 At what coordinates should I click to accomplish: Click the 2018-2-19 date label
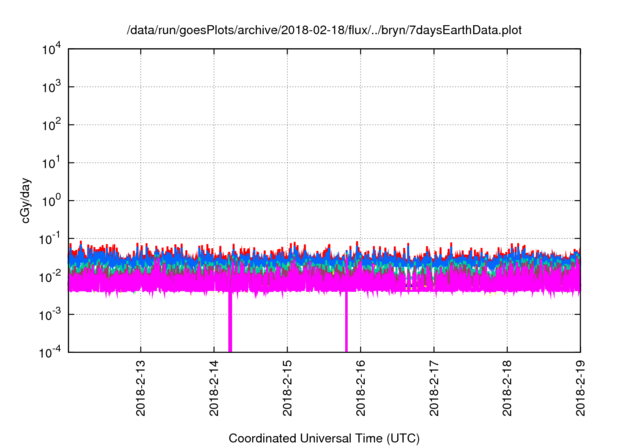coord(580,388)
